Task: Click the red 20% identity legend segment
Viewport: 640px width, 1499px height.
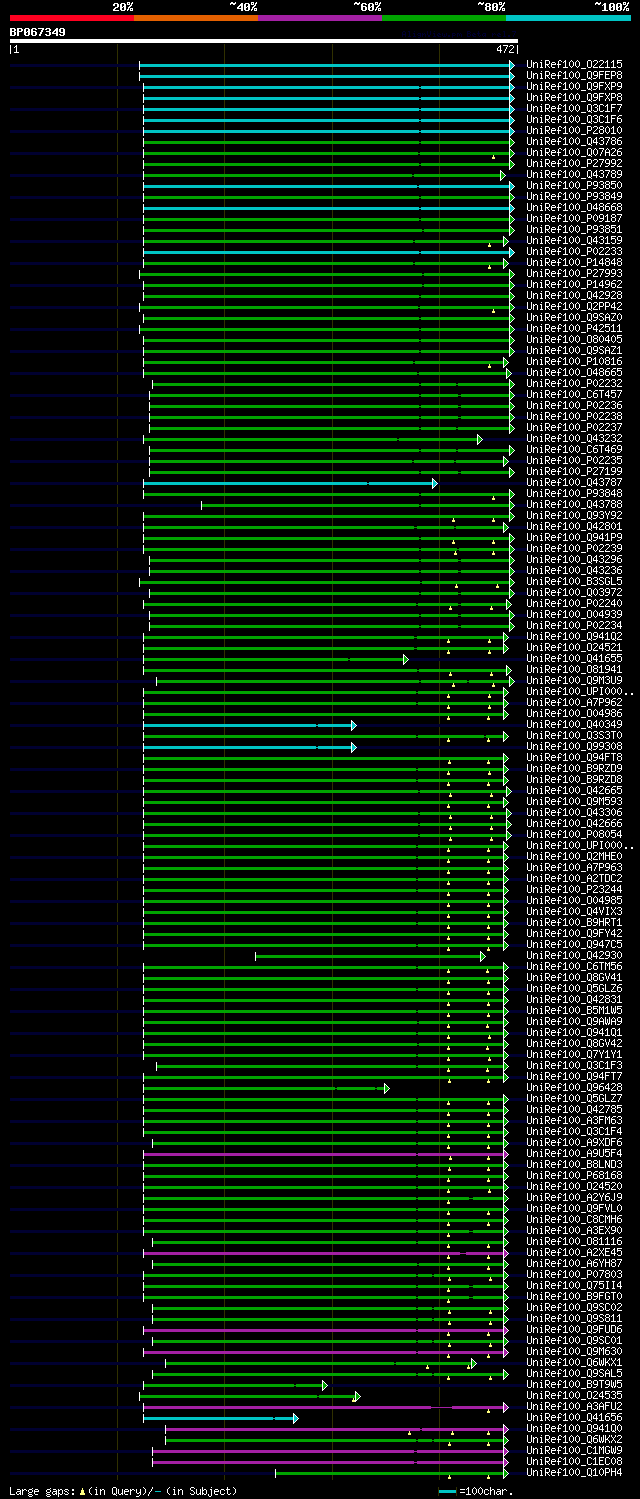Action: point(72,18)
